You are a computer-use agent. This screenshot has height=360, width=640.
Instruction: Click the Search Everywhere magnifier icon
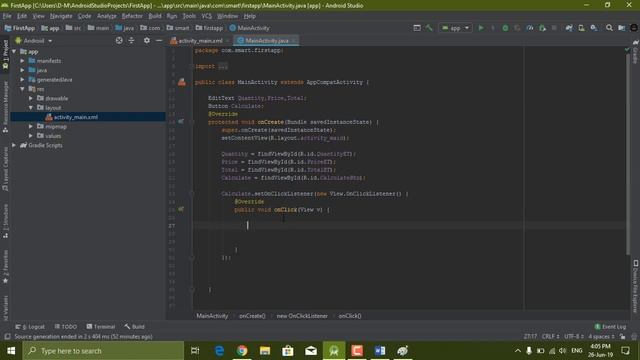tap(609, 28)
